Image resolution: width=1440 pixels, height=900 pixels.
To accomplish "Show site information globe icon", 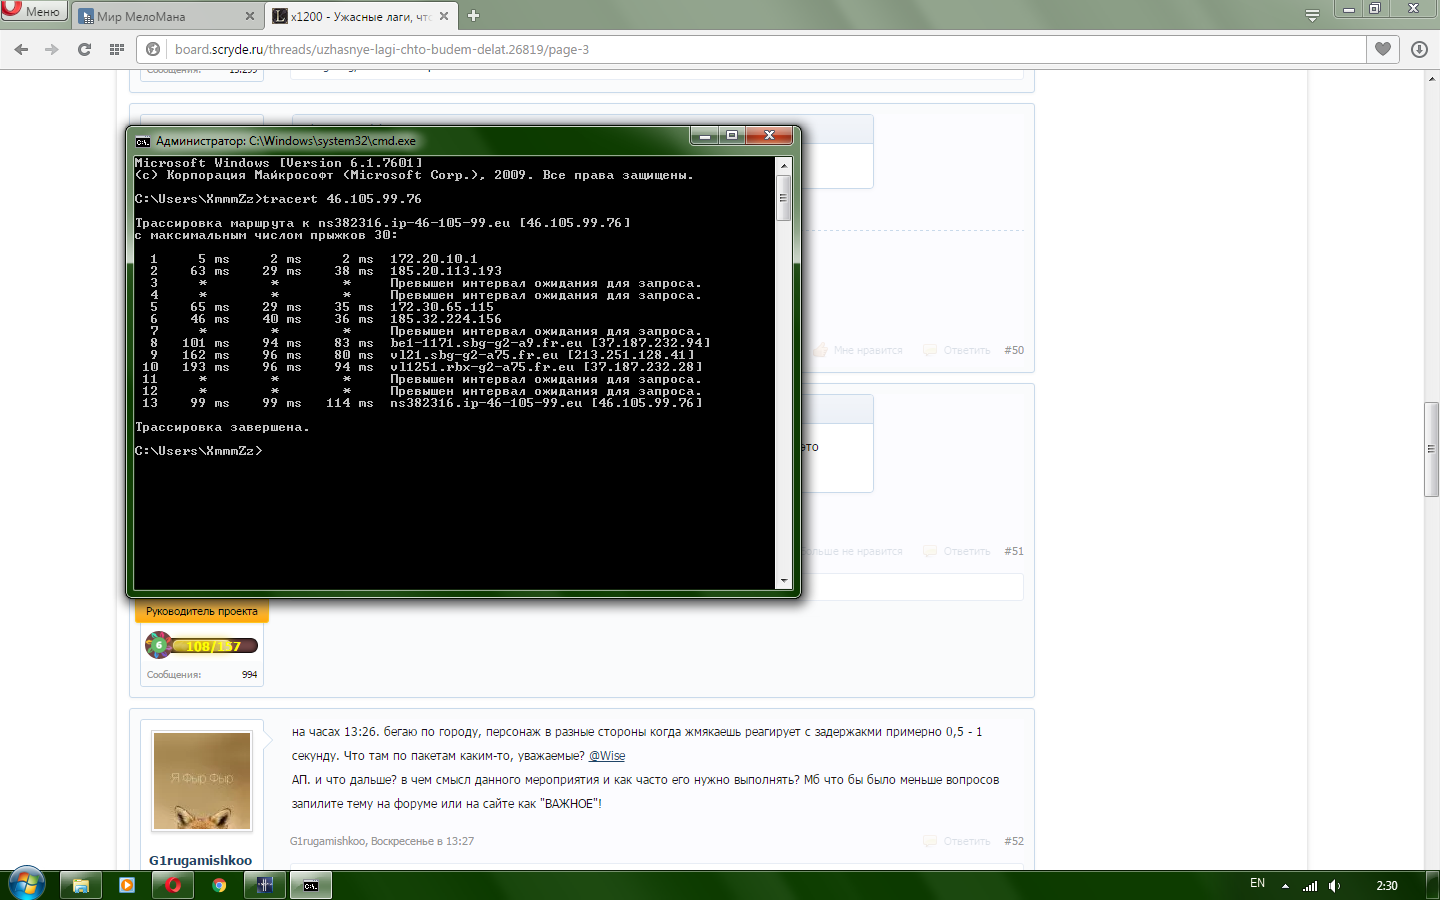I will tap(153, 49).
